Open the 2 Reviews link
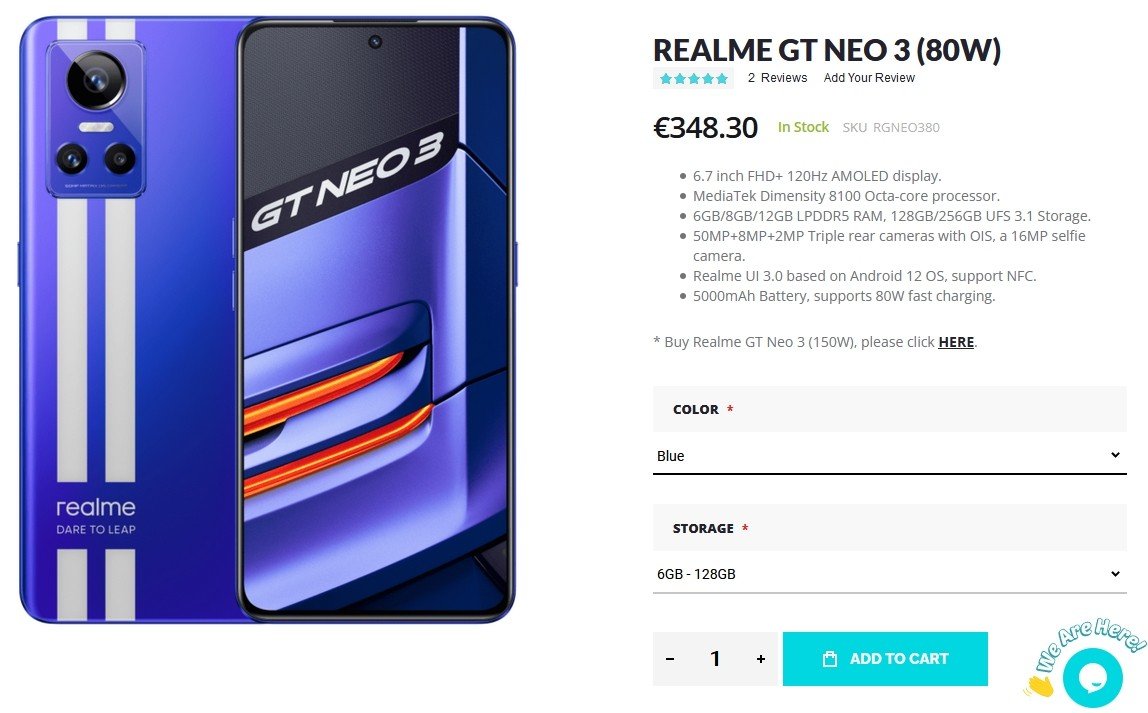Viewport: 1148px width, 713px height. [777, 78]
